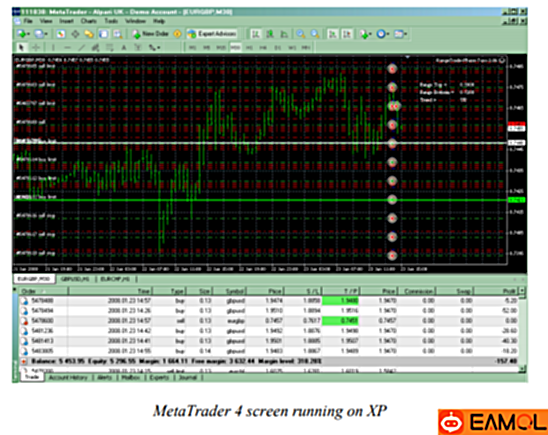Draw a vertical line tool
The image size is (548, 435).
coord(53,47)
